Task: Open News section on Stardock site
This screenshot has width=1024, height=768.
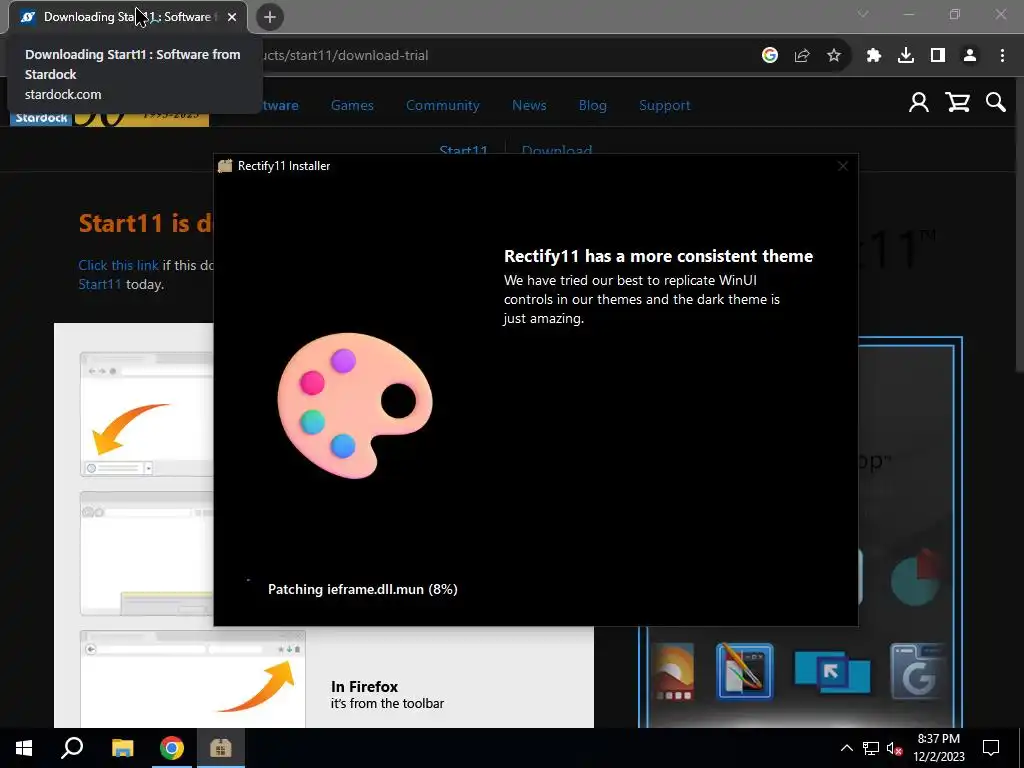Action: pos(529,105)
